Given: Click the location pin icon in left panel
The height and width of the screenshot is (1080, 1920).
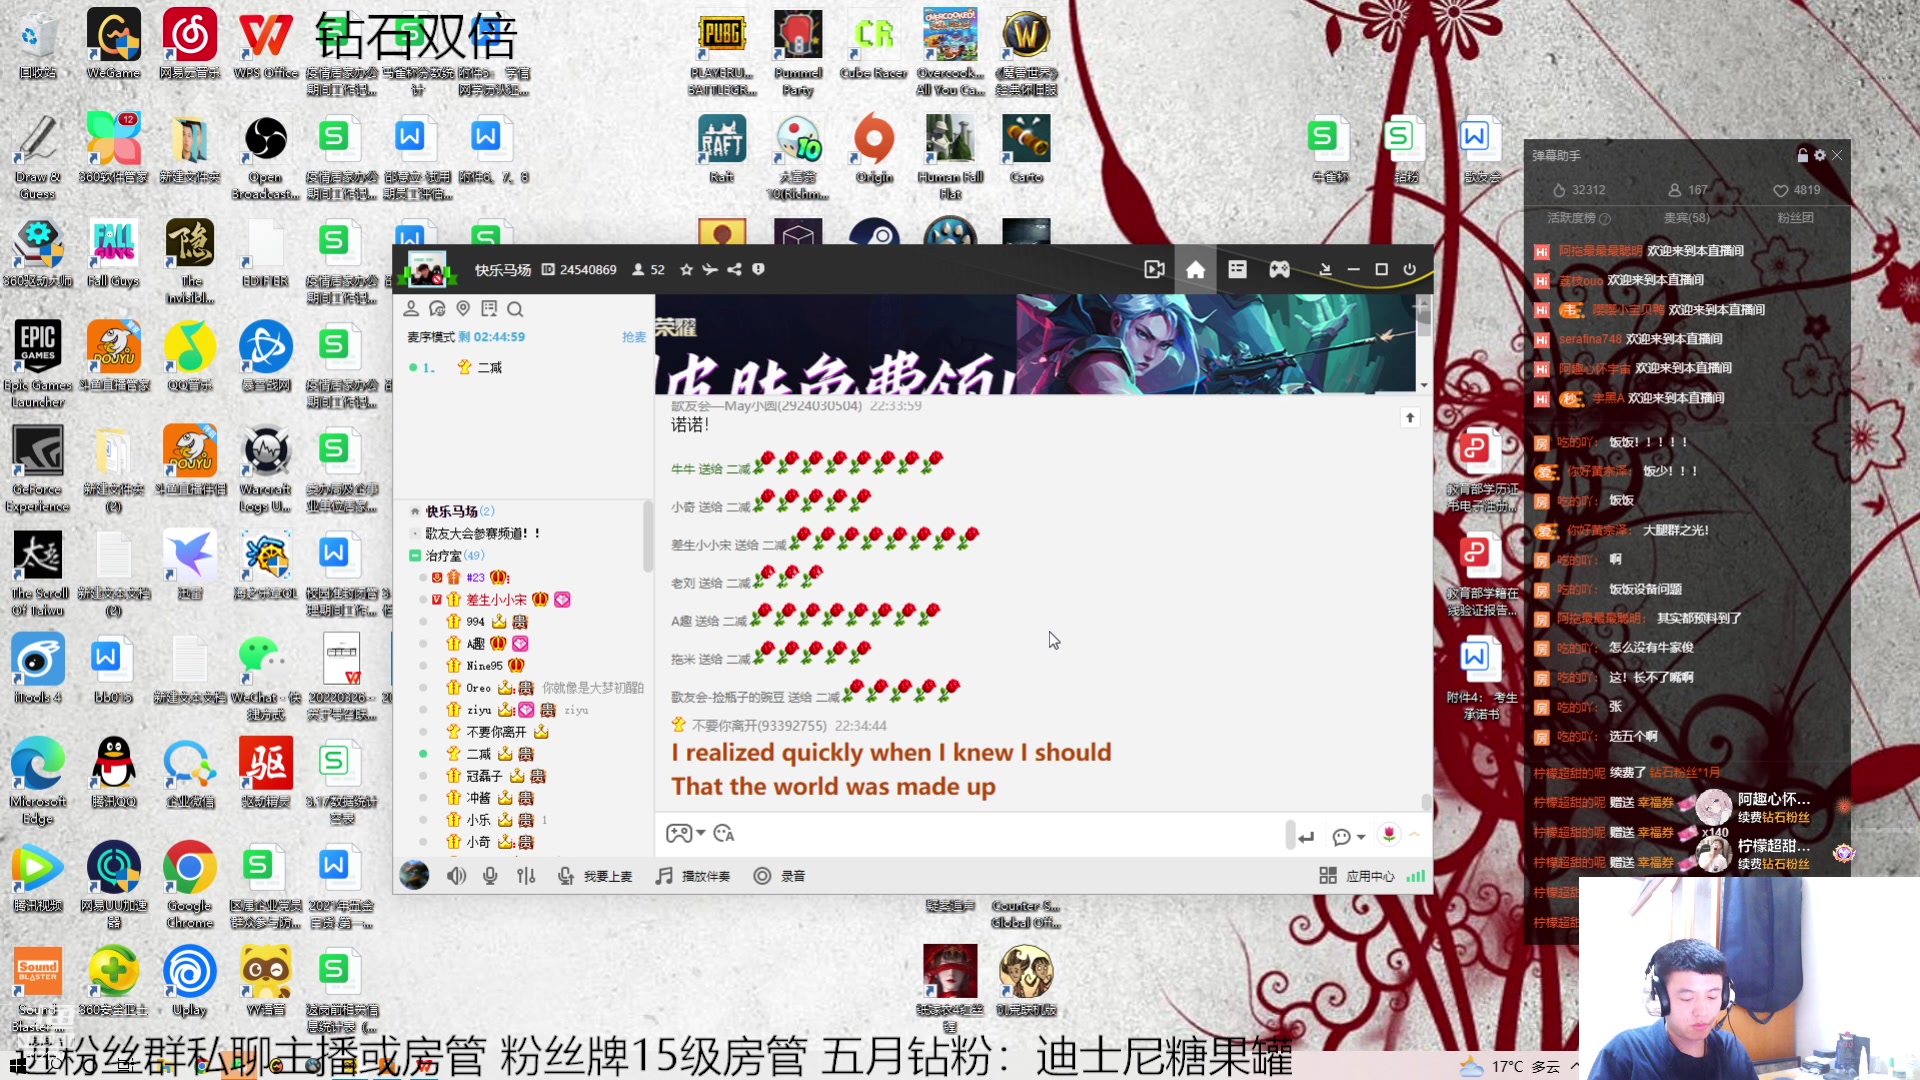Looking at the screenshot, I should pos(463,309).
